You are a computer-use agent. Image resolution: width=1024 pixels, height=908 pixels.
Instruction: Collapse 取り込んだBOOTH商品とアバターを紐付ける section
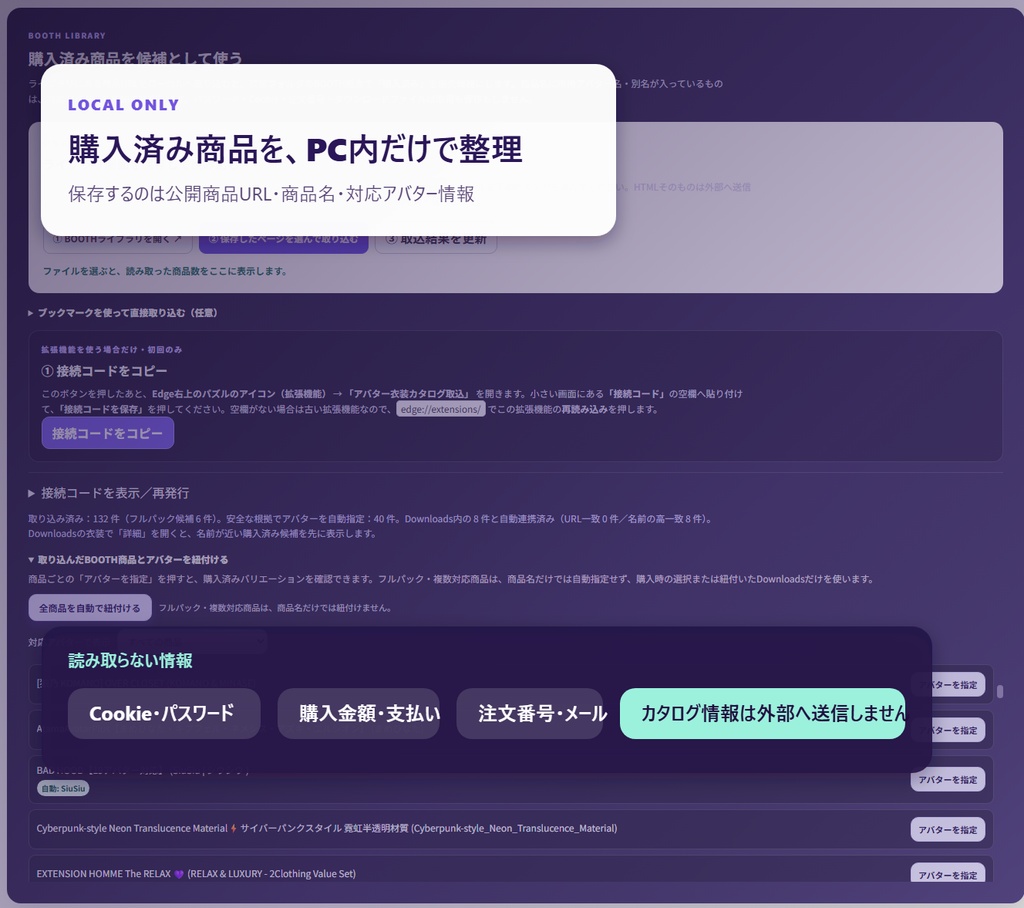(31, 560)
